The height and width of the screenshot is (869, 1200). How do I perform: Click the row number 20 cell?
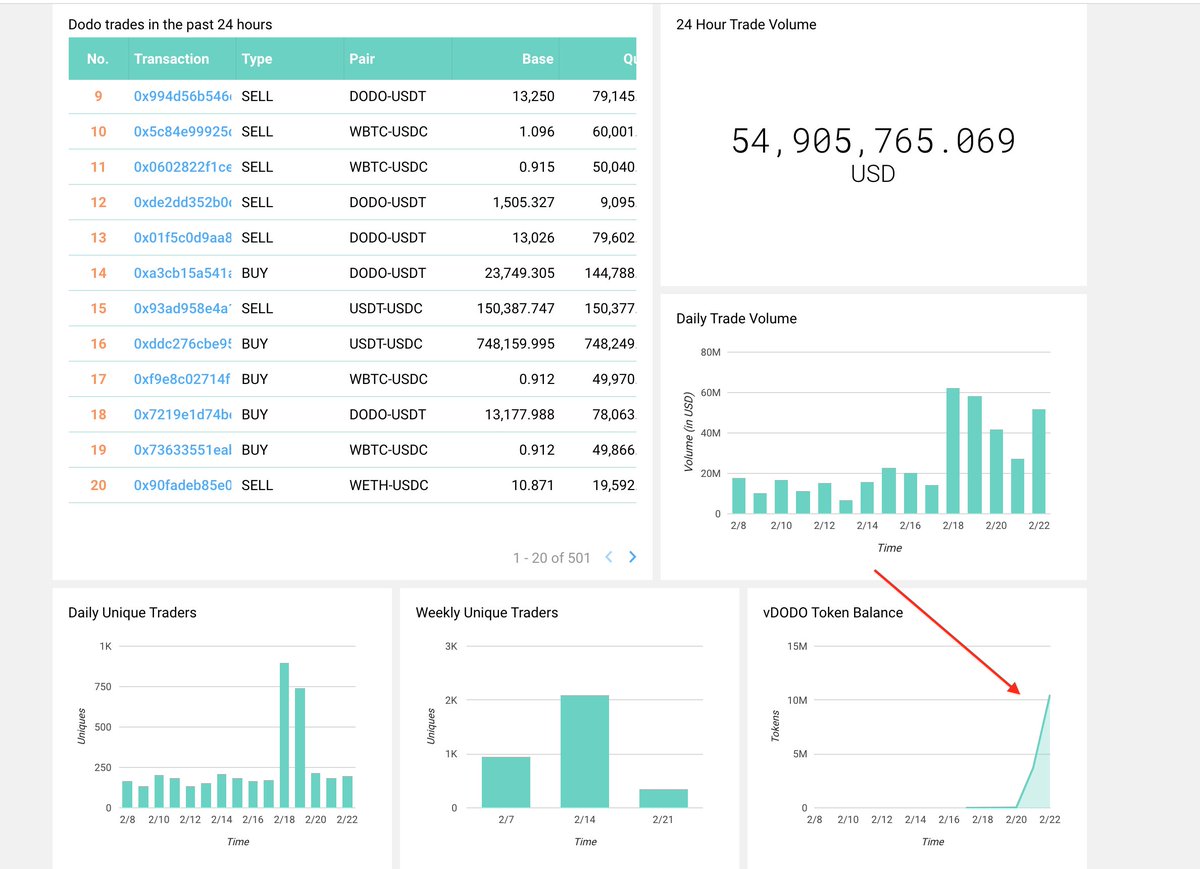click(x=98, y=485)
